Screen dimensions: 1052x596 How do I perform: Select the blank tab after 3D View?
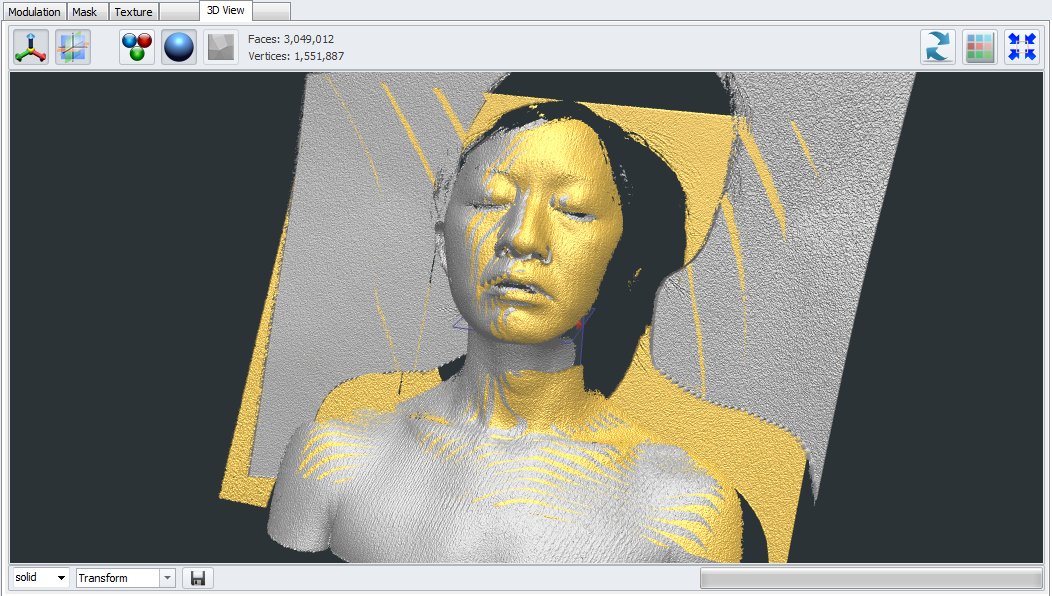(x=272, y=11)
